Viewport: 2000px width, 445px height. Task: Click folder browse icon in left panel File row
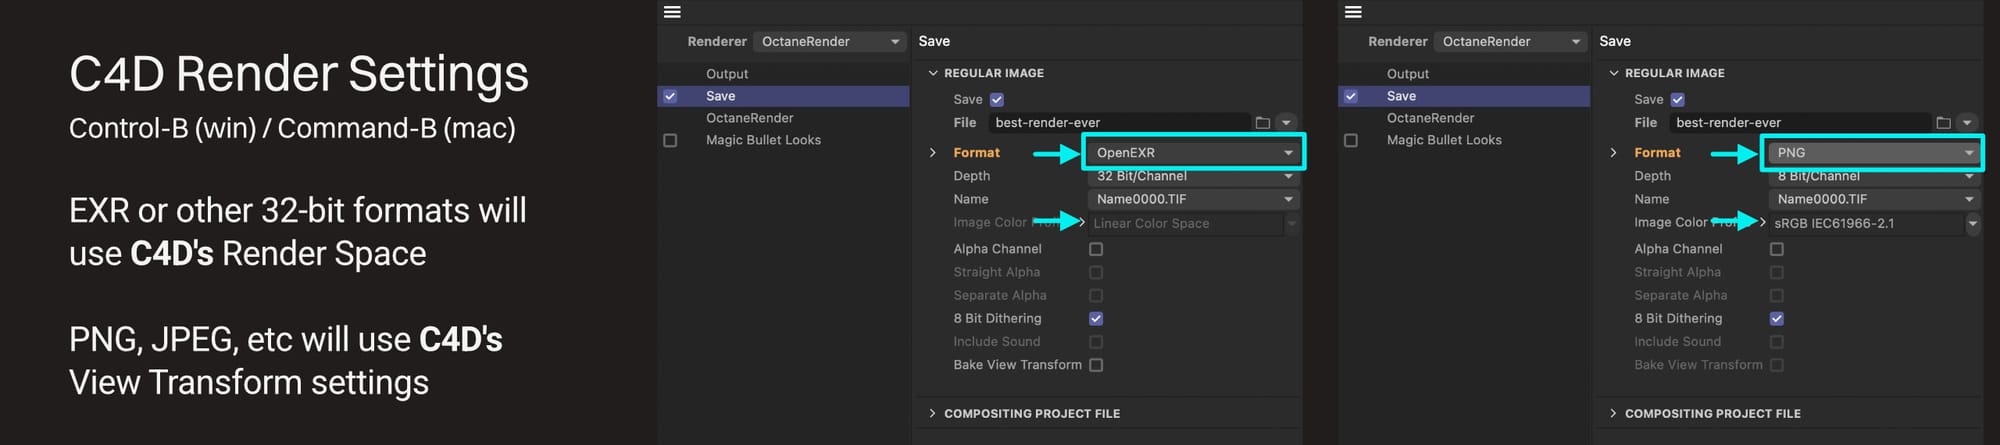coord(1262,123)
